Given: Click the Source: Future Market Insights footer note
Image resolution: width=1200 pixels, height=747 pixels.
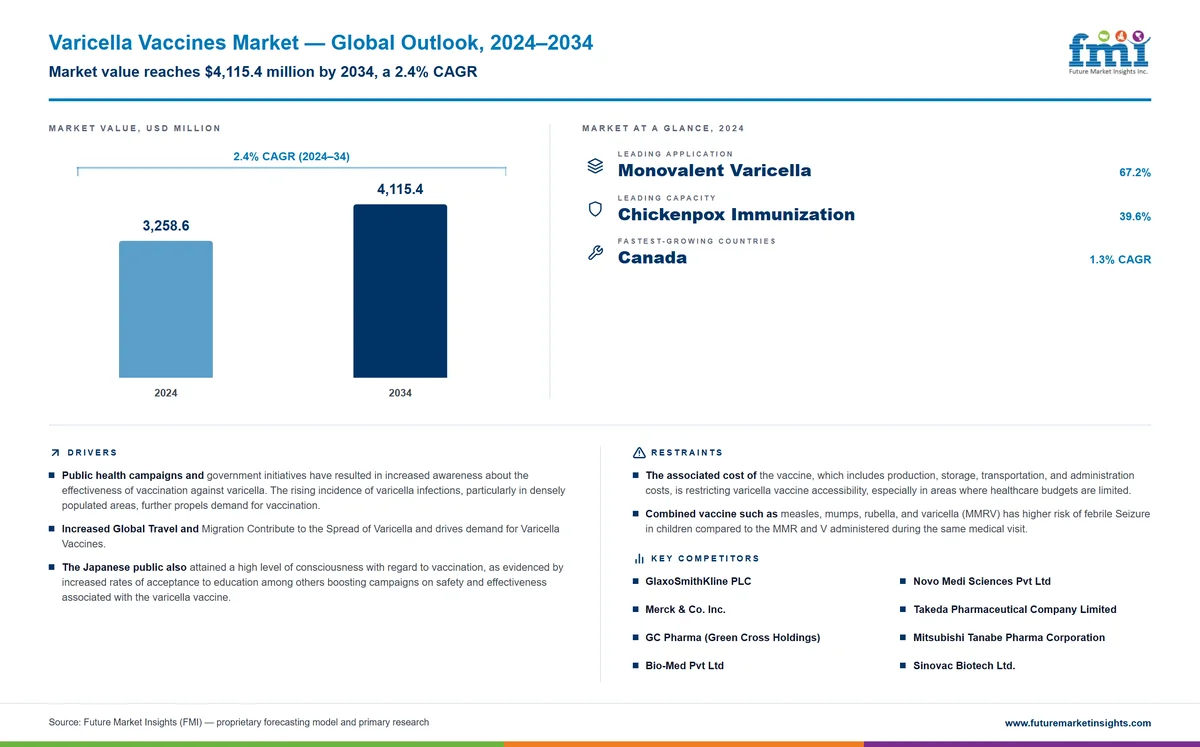Looking at the screenshot, I should [x=239, y=722].
